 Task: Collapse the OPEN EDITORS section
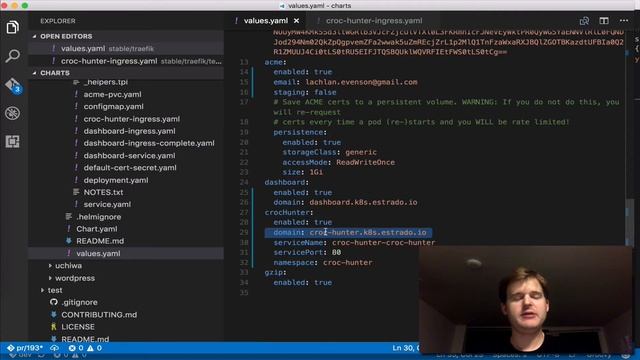(66, 36)
